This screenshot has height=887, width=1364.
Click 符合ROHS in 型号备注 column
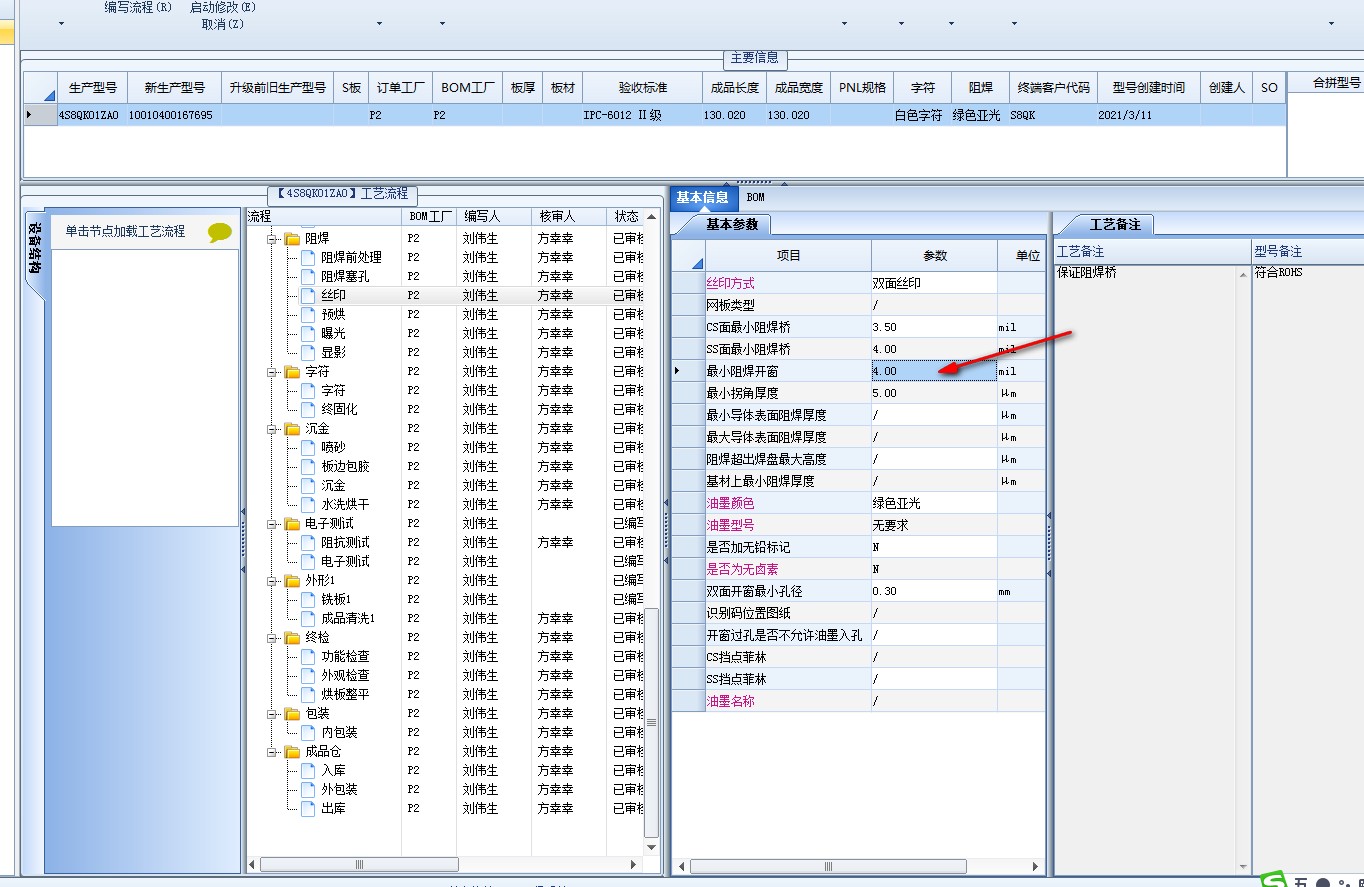click(1279, 272)
